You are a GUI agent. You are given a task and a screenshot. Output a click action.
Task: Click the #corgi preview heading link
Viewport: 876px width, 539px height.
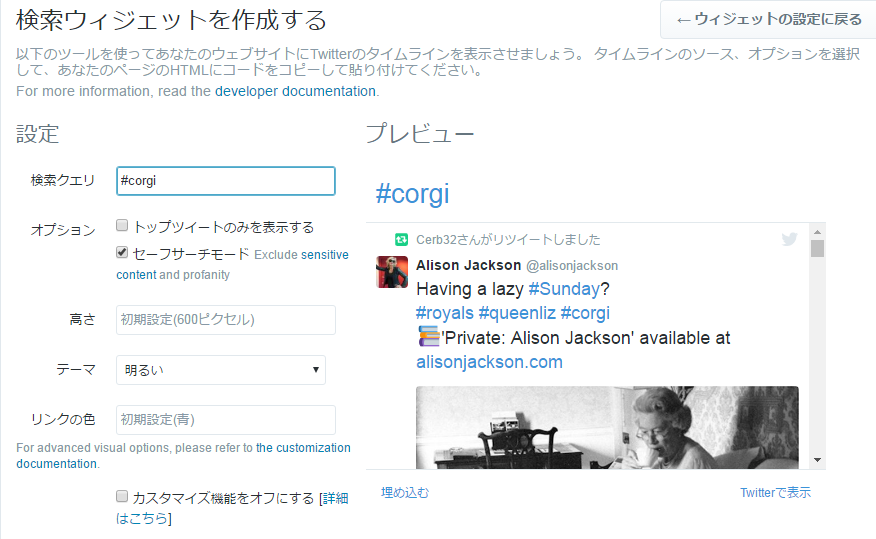tap(412, 193)
